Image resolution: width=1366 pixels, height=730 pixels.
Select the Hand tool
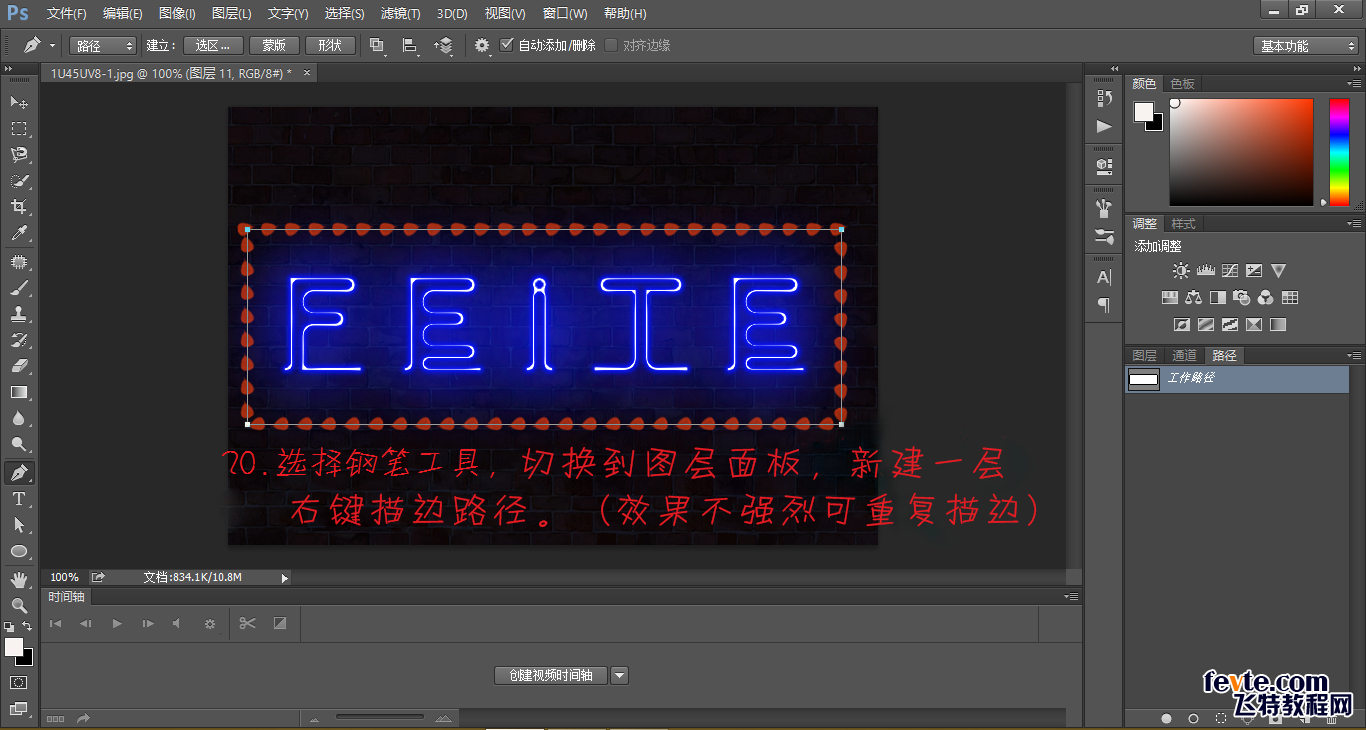click(19, 578)
